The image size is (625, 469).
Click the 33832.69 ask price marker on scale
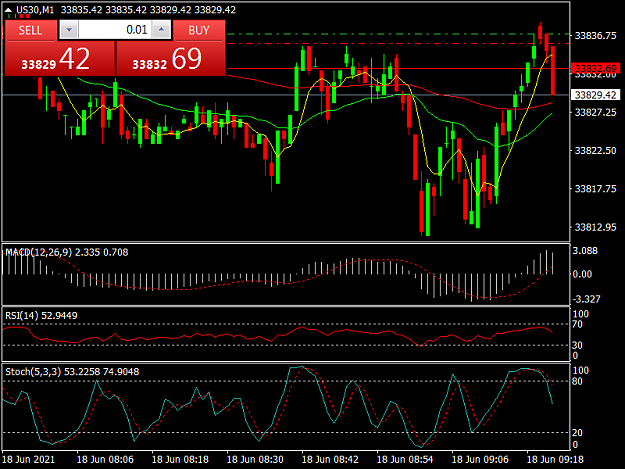coord(596,69)
